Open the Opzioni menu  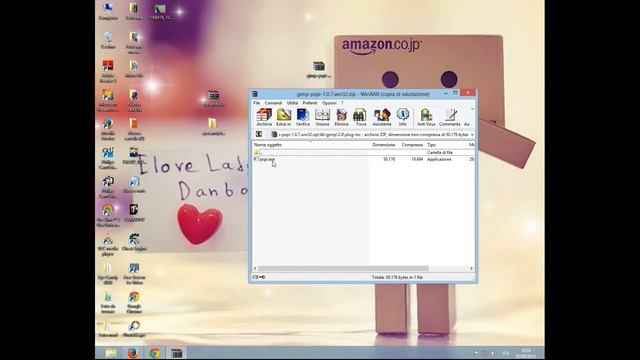[x=329, y=103]
